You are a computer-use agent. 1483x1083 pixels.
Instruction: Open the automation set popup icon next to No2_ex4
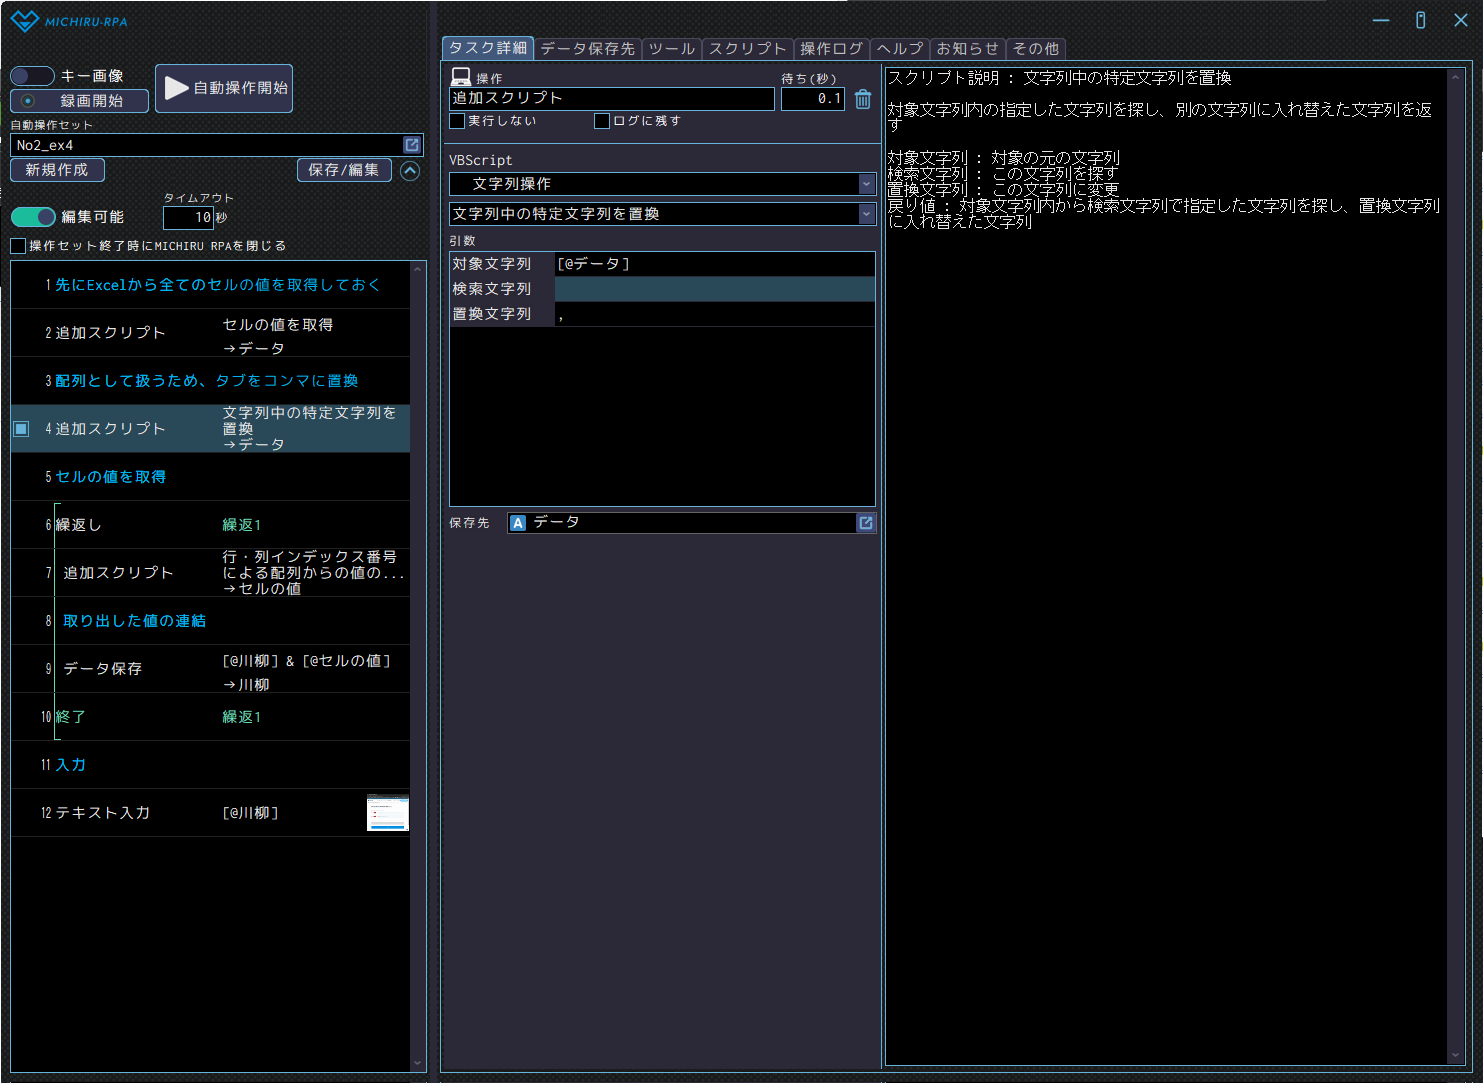(x=411, y=145)
